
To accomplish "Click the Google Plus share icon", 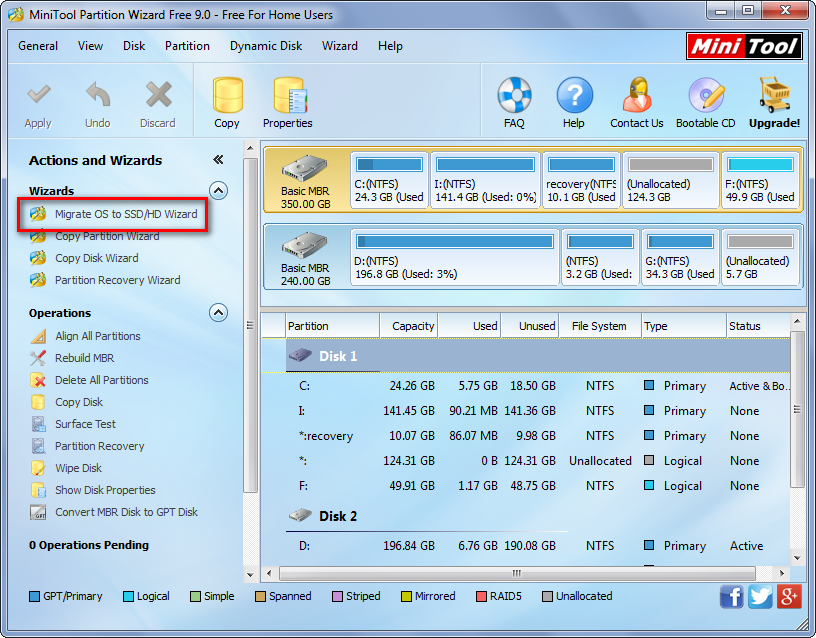I will coord(789,596).
